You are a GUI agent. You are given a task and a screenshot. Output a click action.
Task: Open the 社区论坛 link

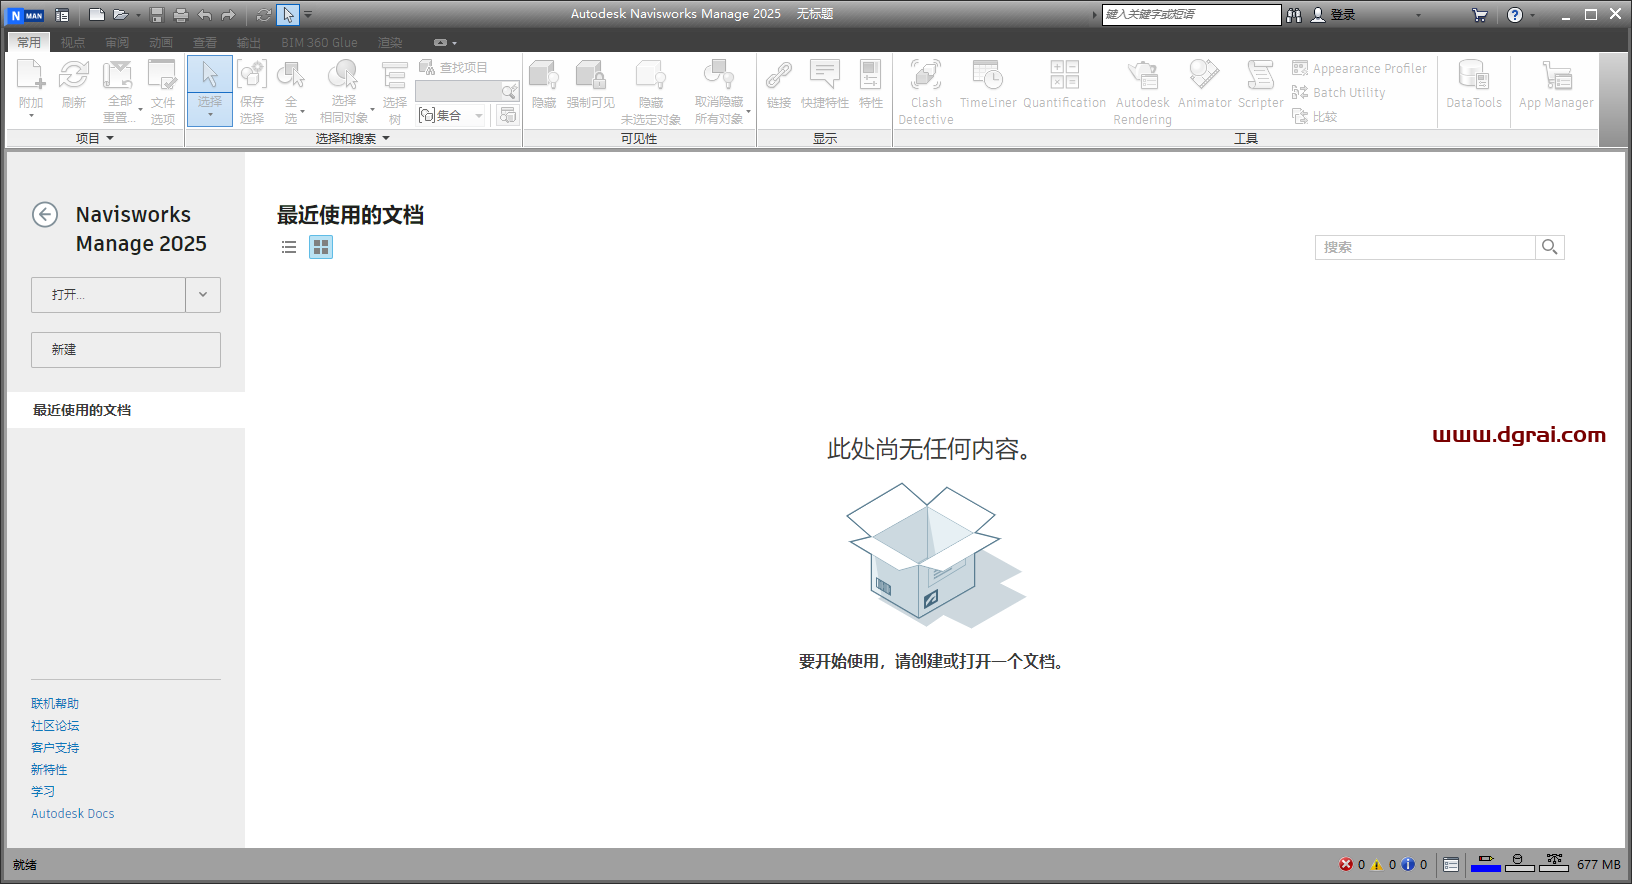55,726
